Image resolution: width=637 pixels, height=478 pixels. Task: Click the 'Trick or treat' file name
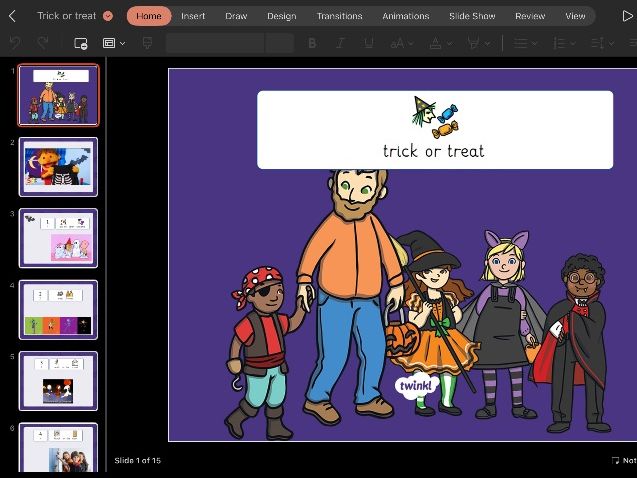point(67,16)
